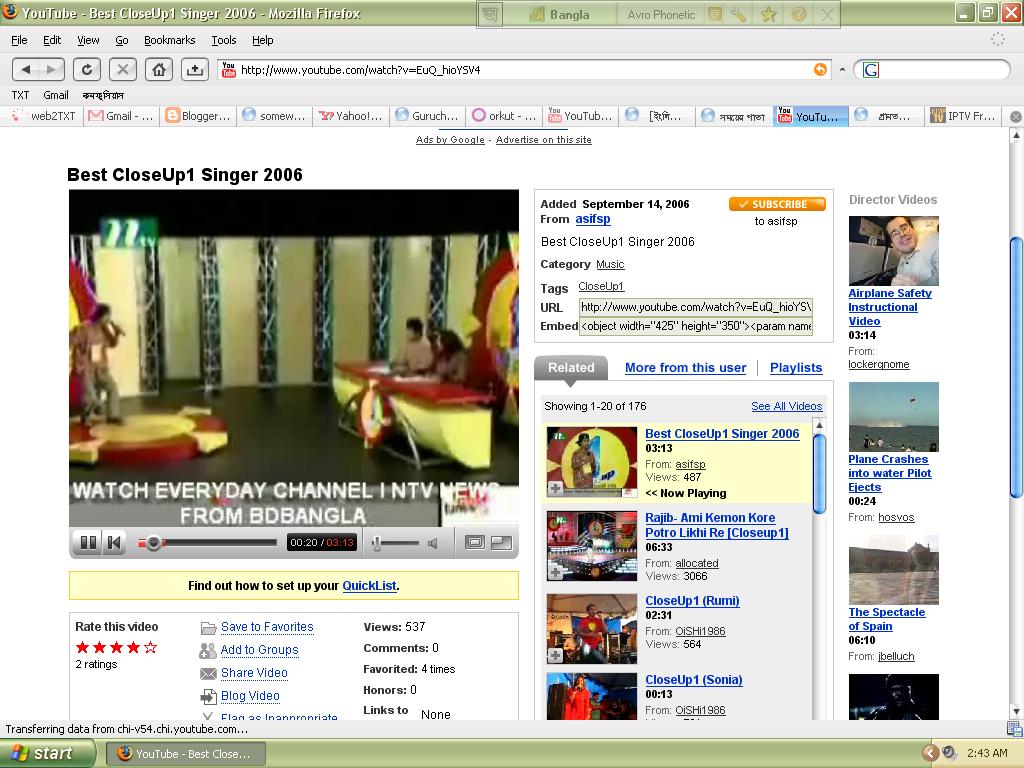Reload the page with the refresh icon

(87, 69)
